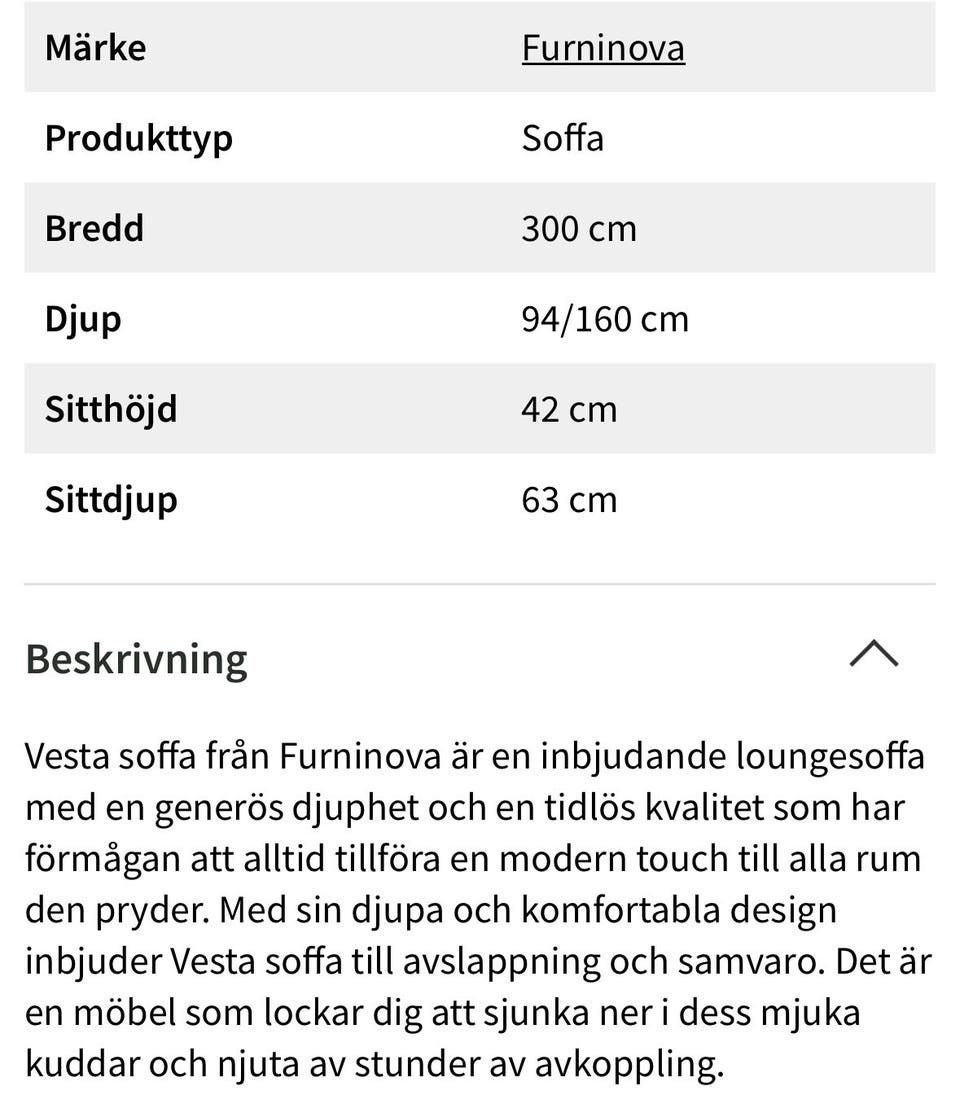Click the Djup row label

tap(83, 319)
